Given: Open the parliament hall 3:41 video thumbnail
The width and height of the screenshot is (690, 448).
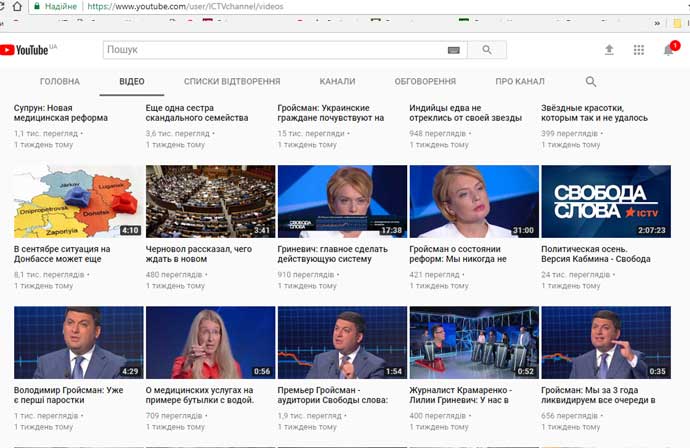Looking at the screenshot, I should 210,201.
